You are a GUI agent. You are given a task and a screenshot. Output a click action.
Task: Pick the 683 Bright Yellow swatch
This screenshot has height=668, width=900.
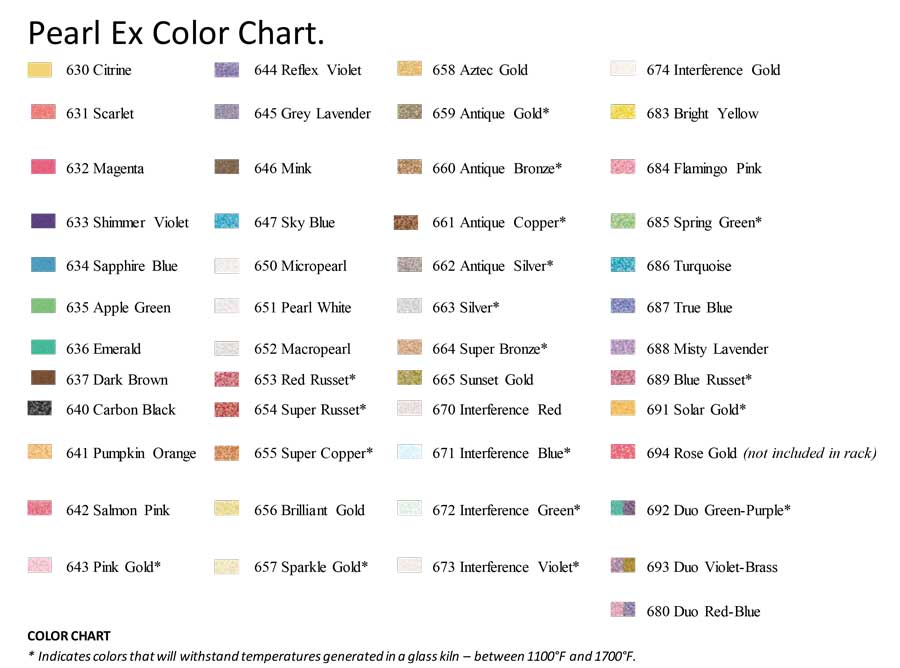pyautogui.click(x=623, y=112)
